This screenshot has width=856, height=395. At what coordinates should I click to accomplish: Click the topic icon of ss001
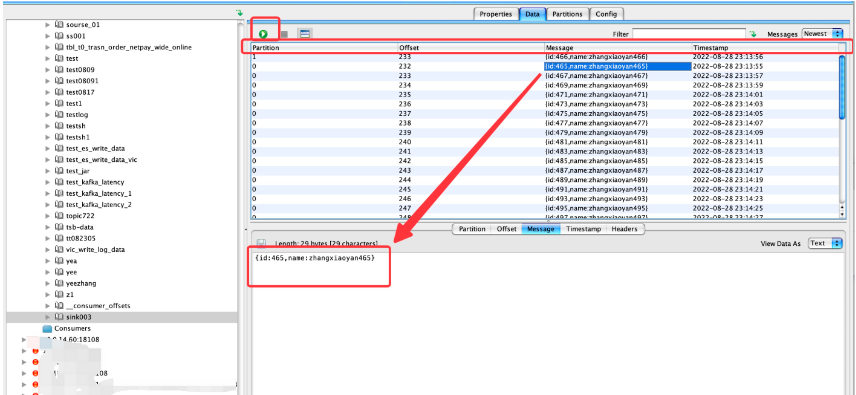pos(60,36)
